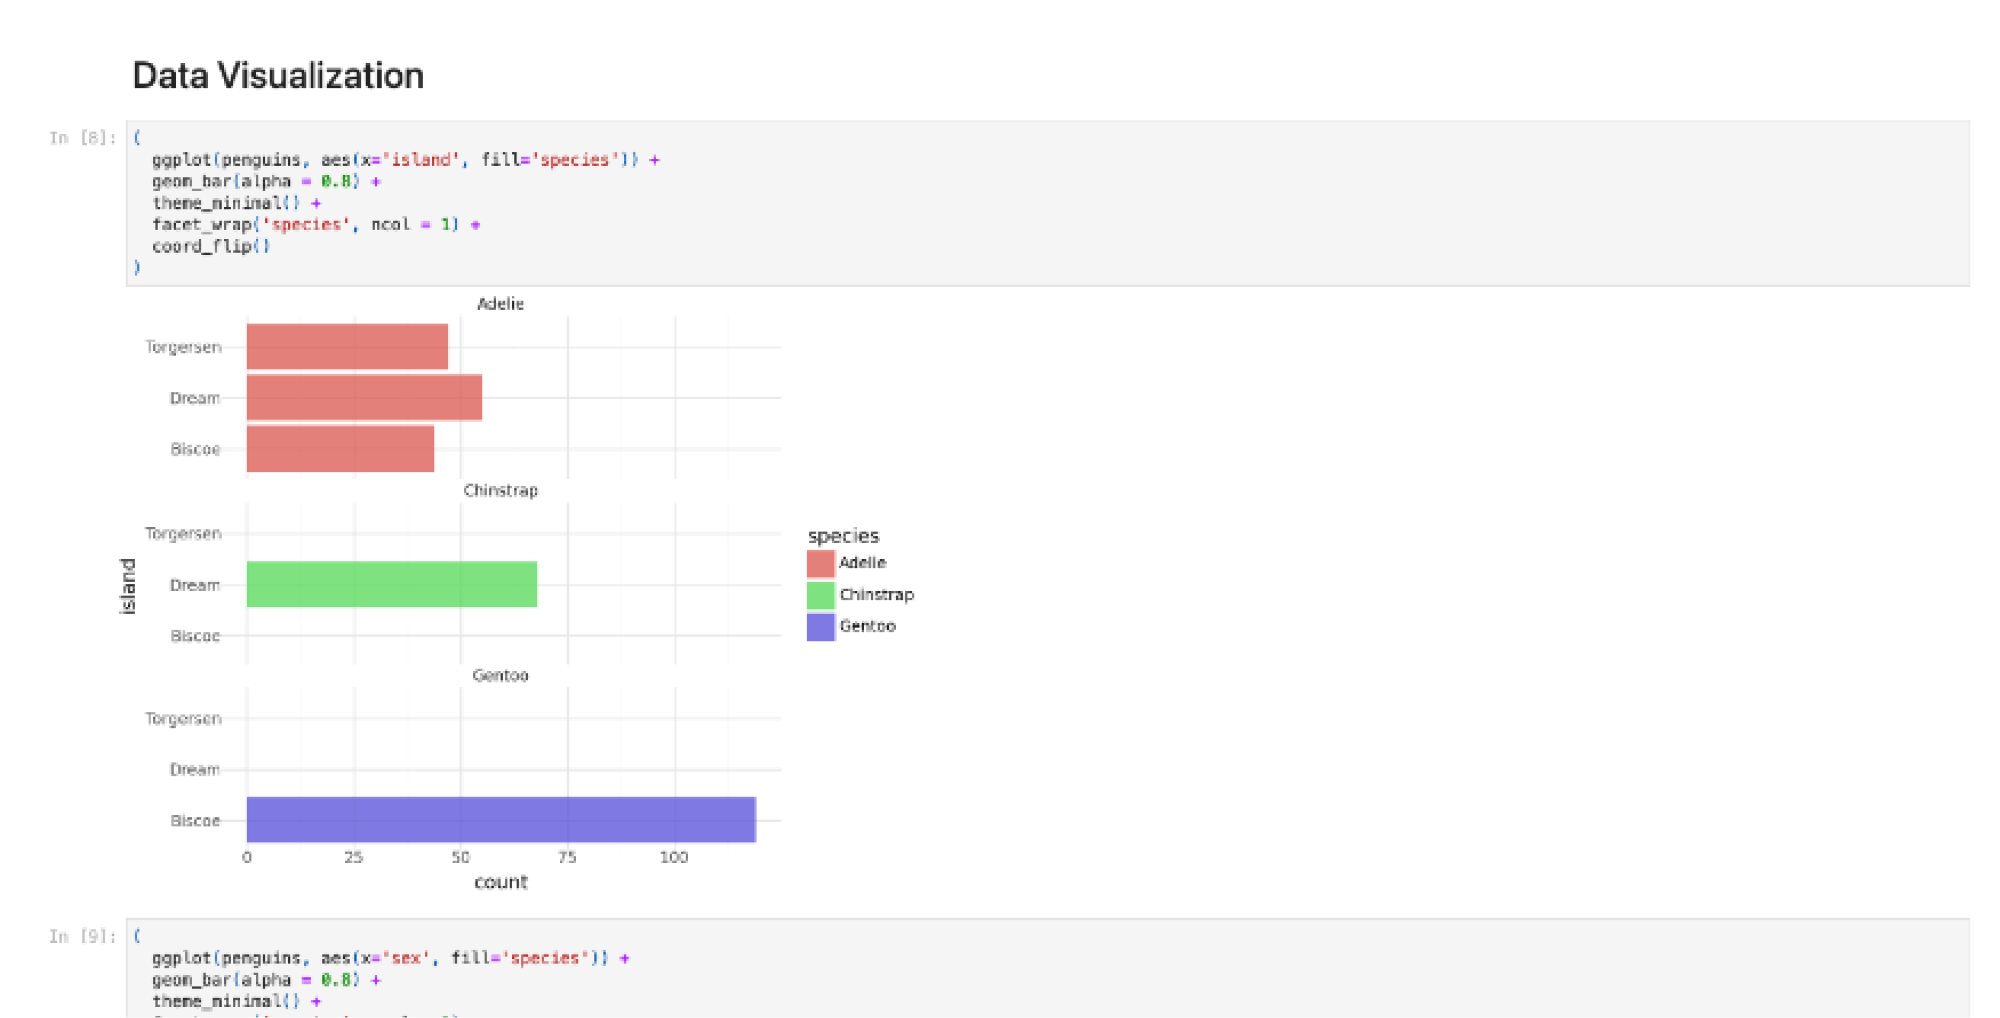Click the Adelie red legend swatch
Image resolution: width=2000 pixels, height=1018 pixels.
tap(820, 563)
